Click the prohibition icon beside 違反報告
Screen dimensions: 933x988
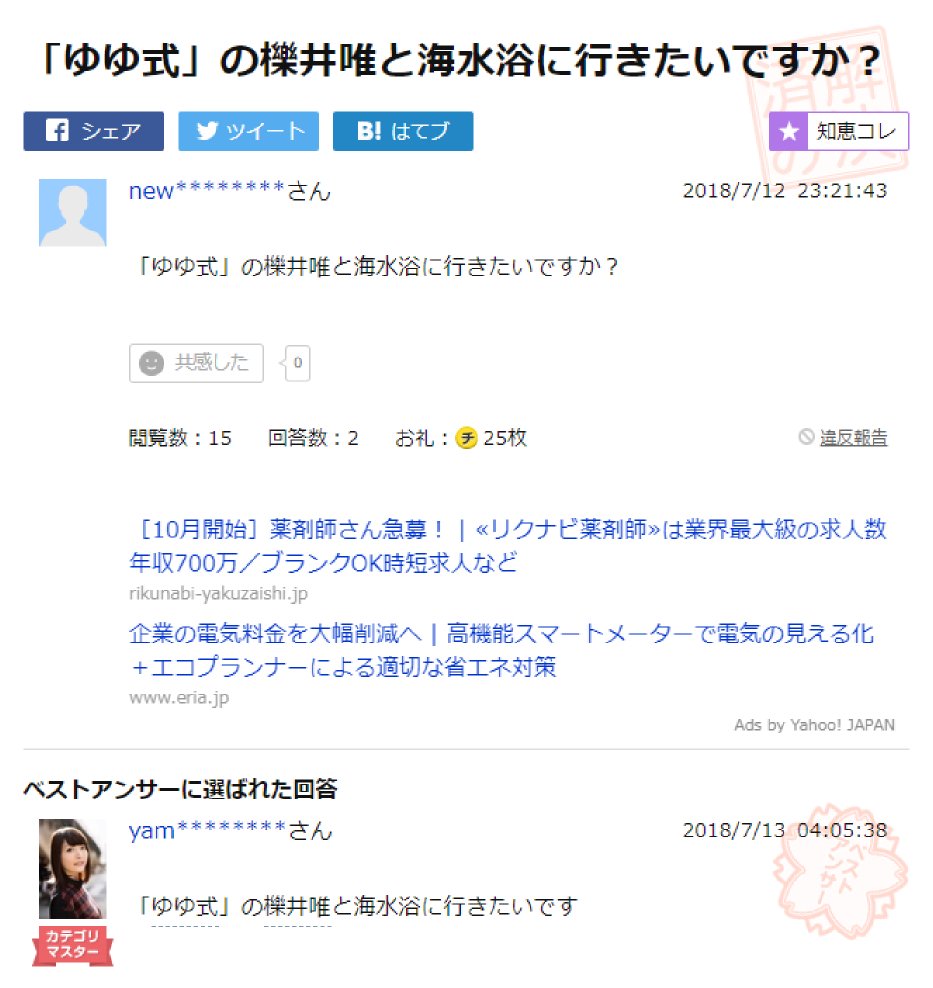click(x=806, y=437)
